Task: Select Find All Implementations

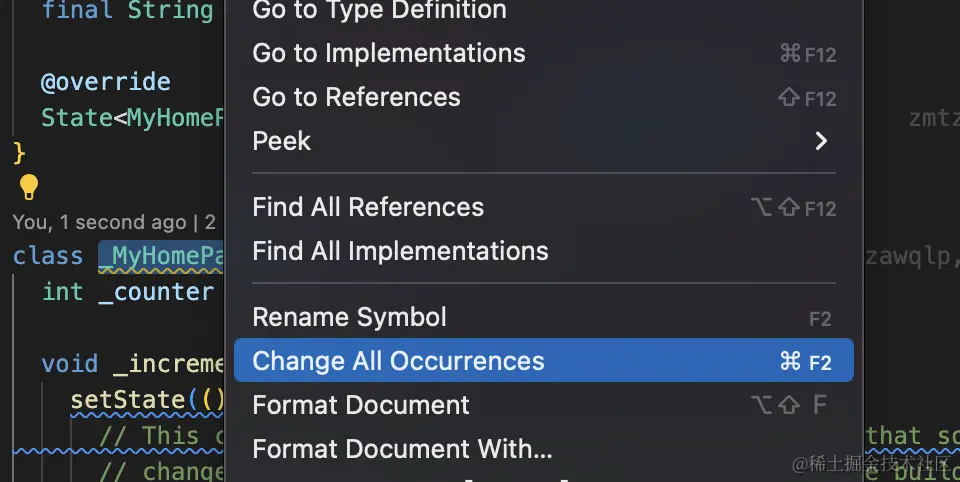Action: [x=400, y=251]
